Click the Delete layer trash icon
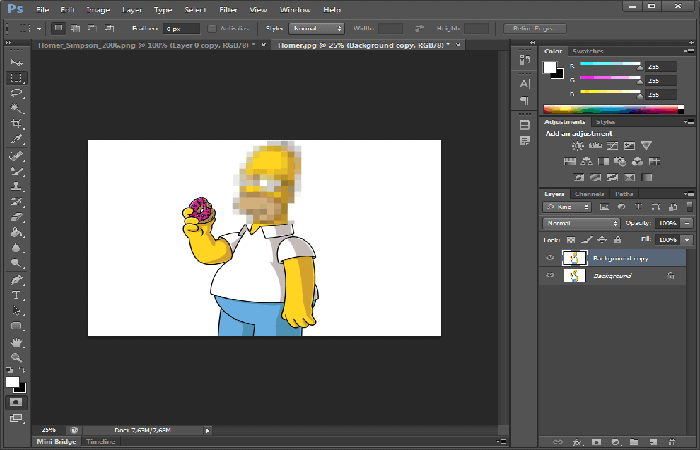The image size is (700, 450). (671, 442)
